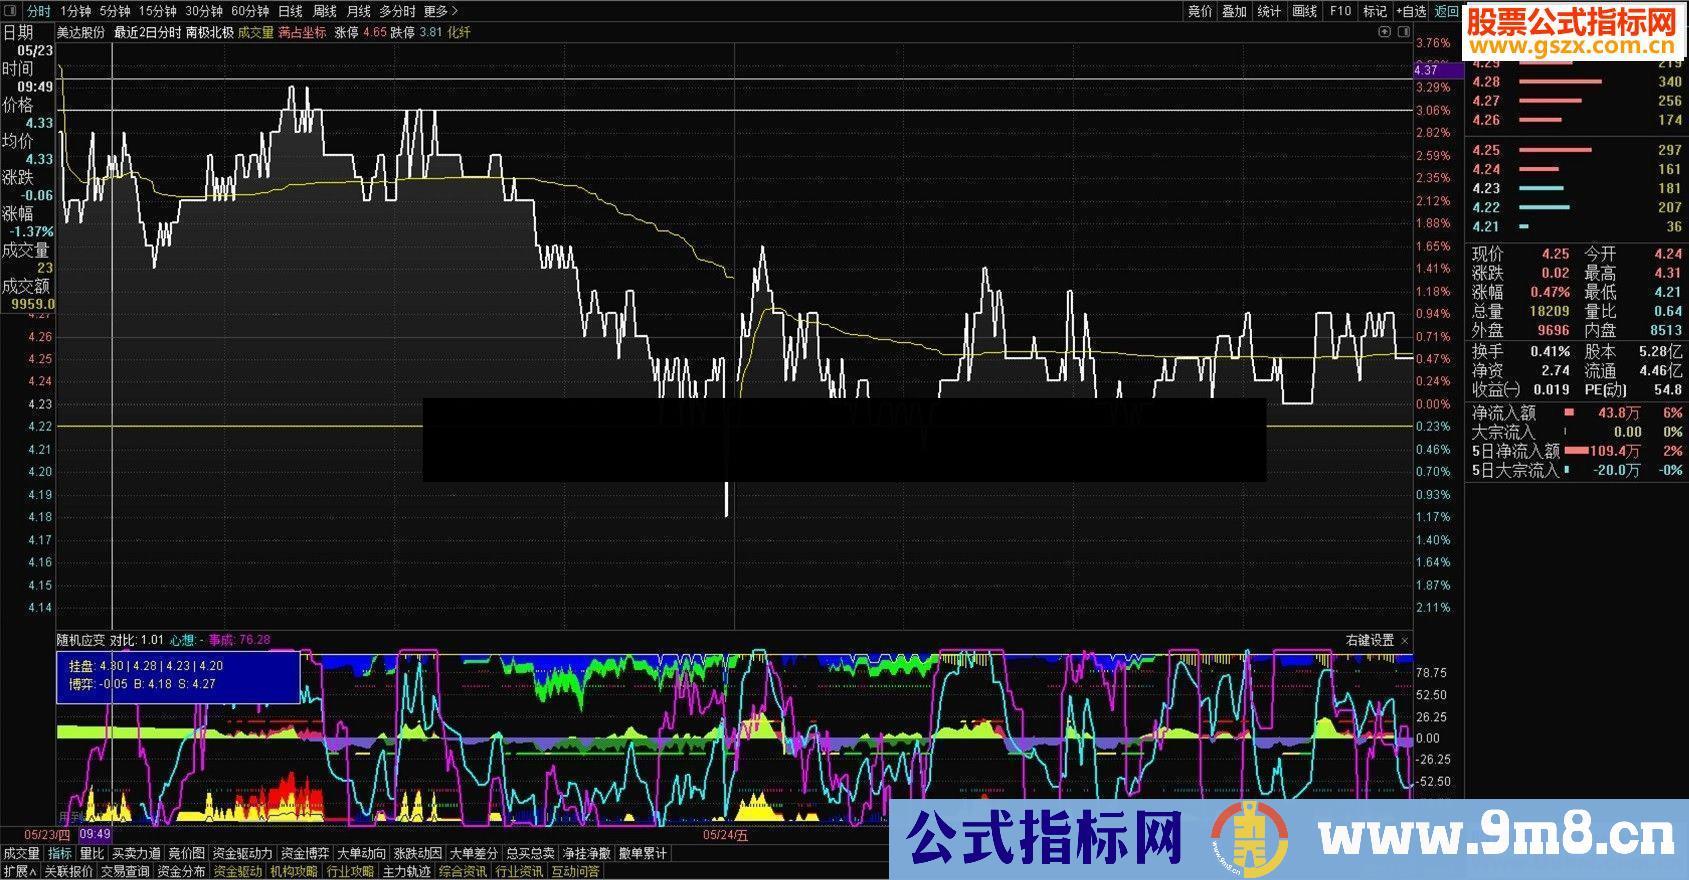The height and width of the screenshot is (880, 1689).
Task: Select the 竞价图 indicator tab
Action: point(186,853)
